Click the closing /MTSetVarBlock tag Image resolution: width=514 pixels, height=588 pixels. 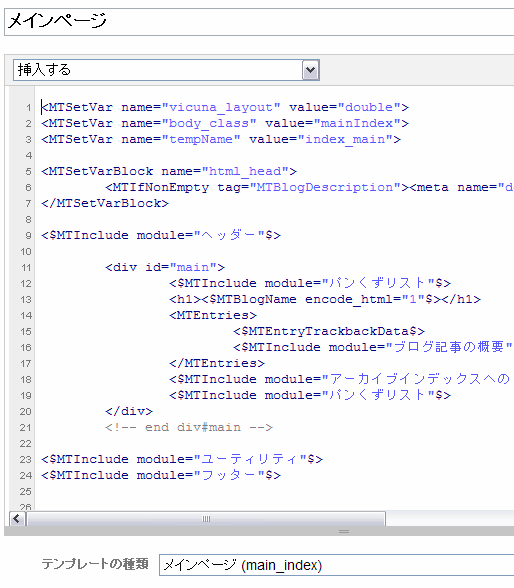(x=105, y=204)
